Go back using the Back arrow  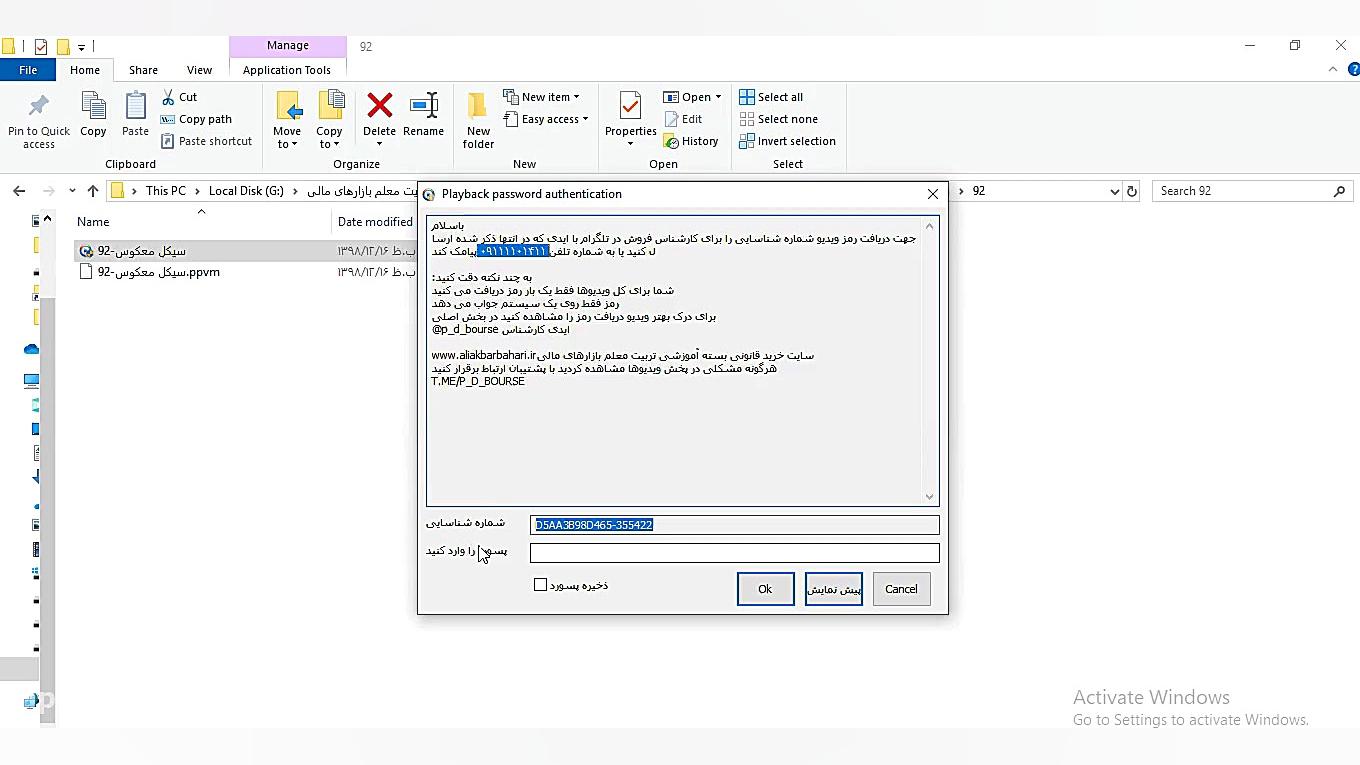[19, 191]
